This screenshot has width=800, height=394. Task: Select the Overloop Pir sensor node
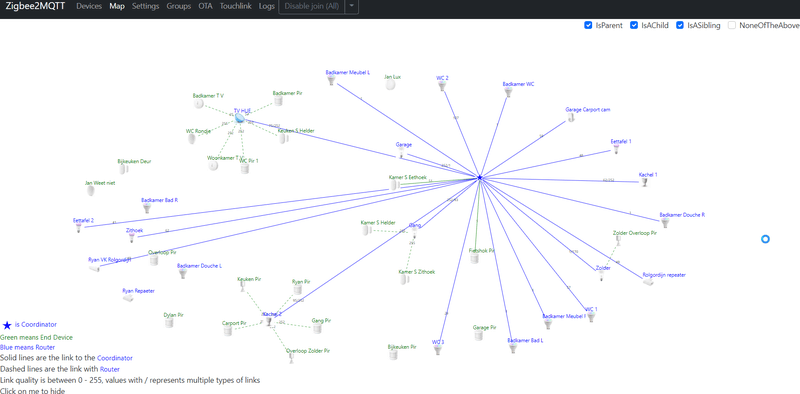click(x=154, y=260)
